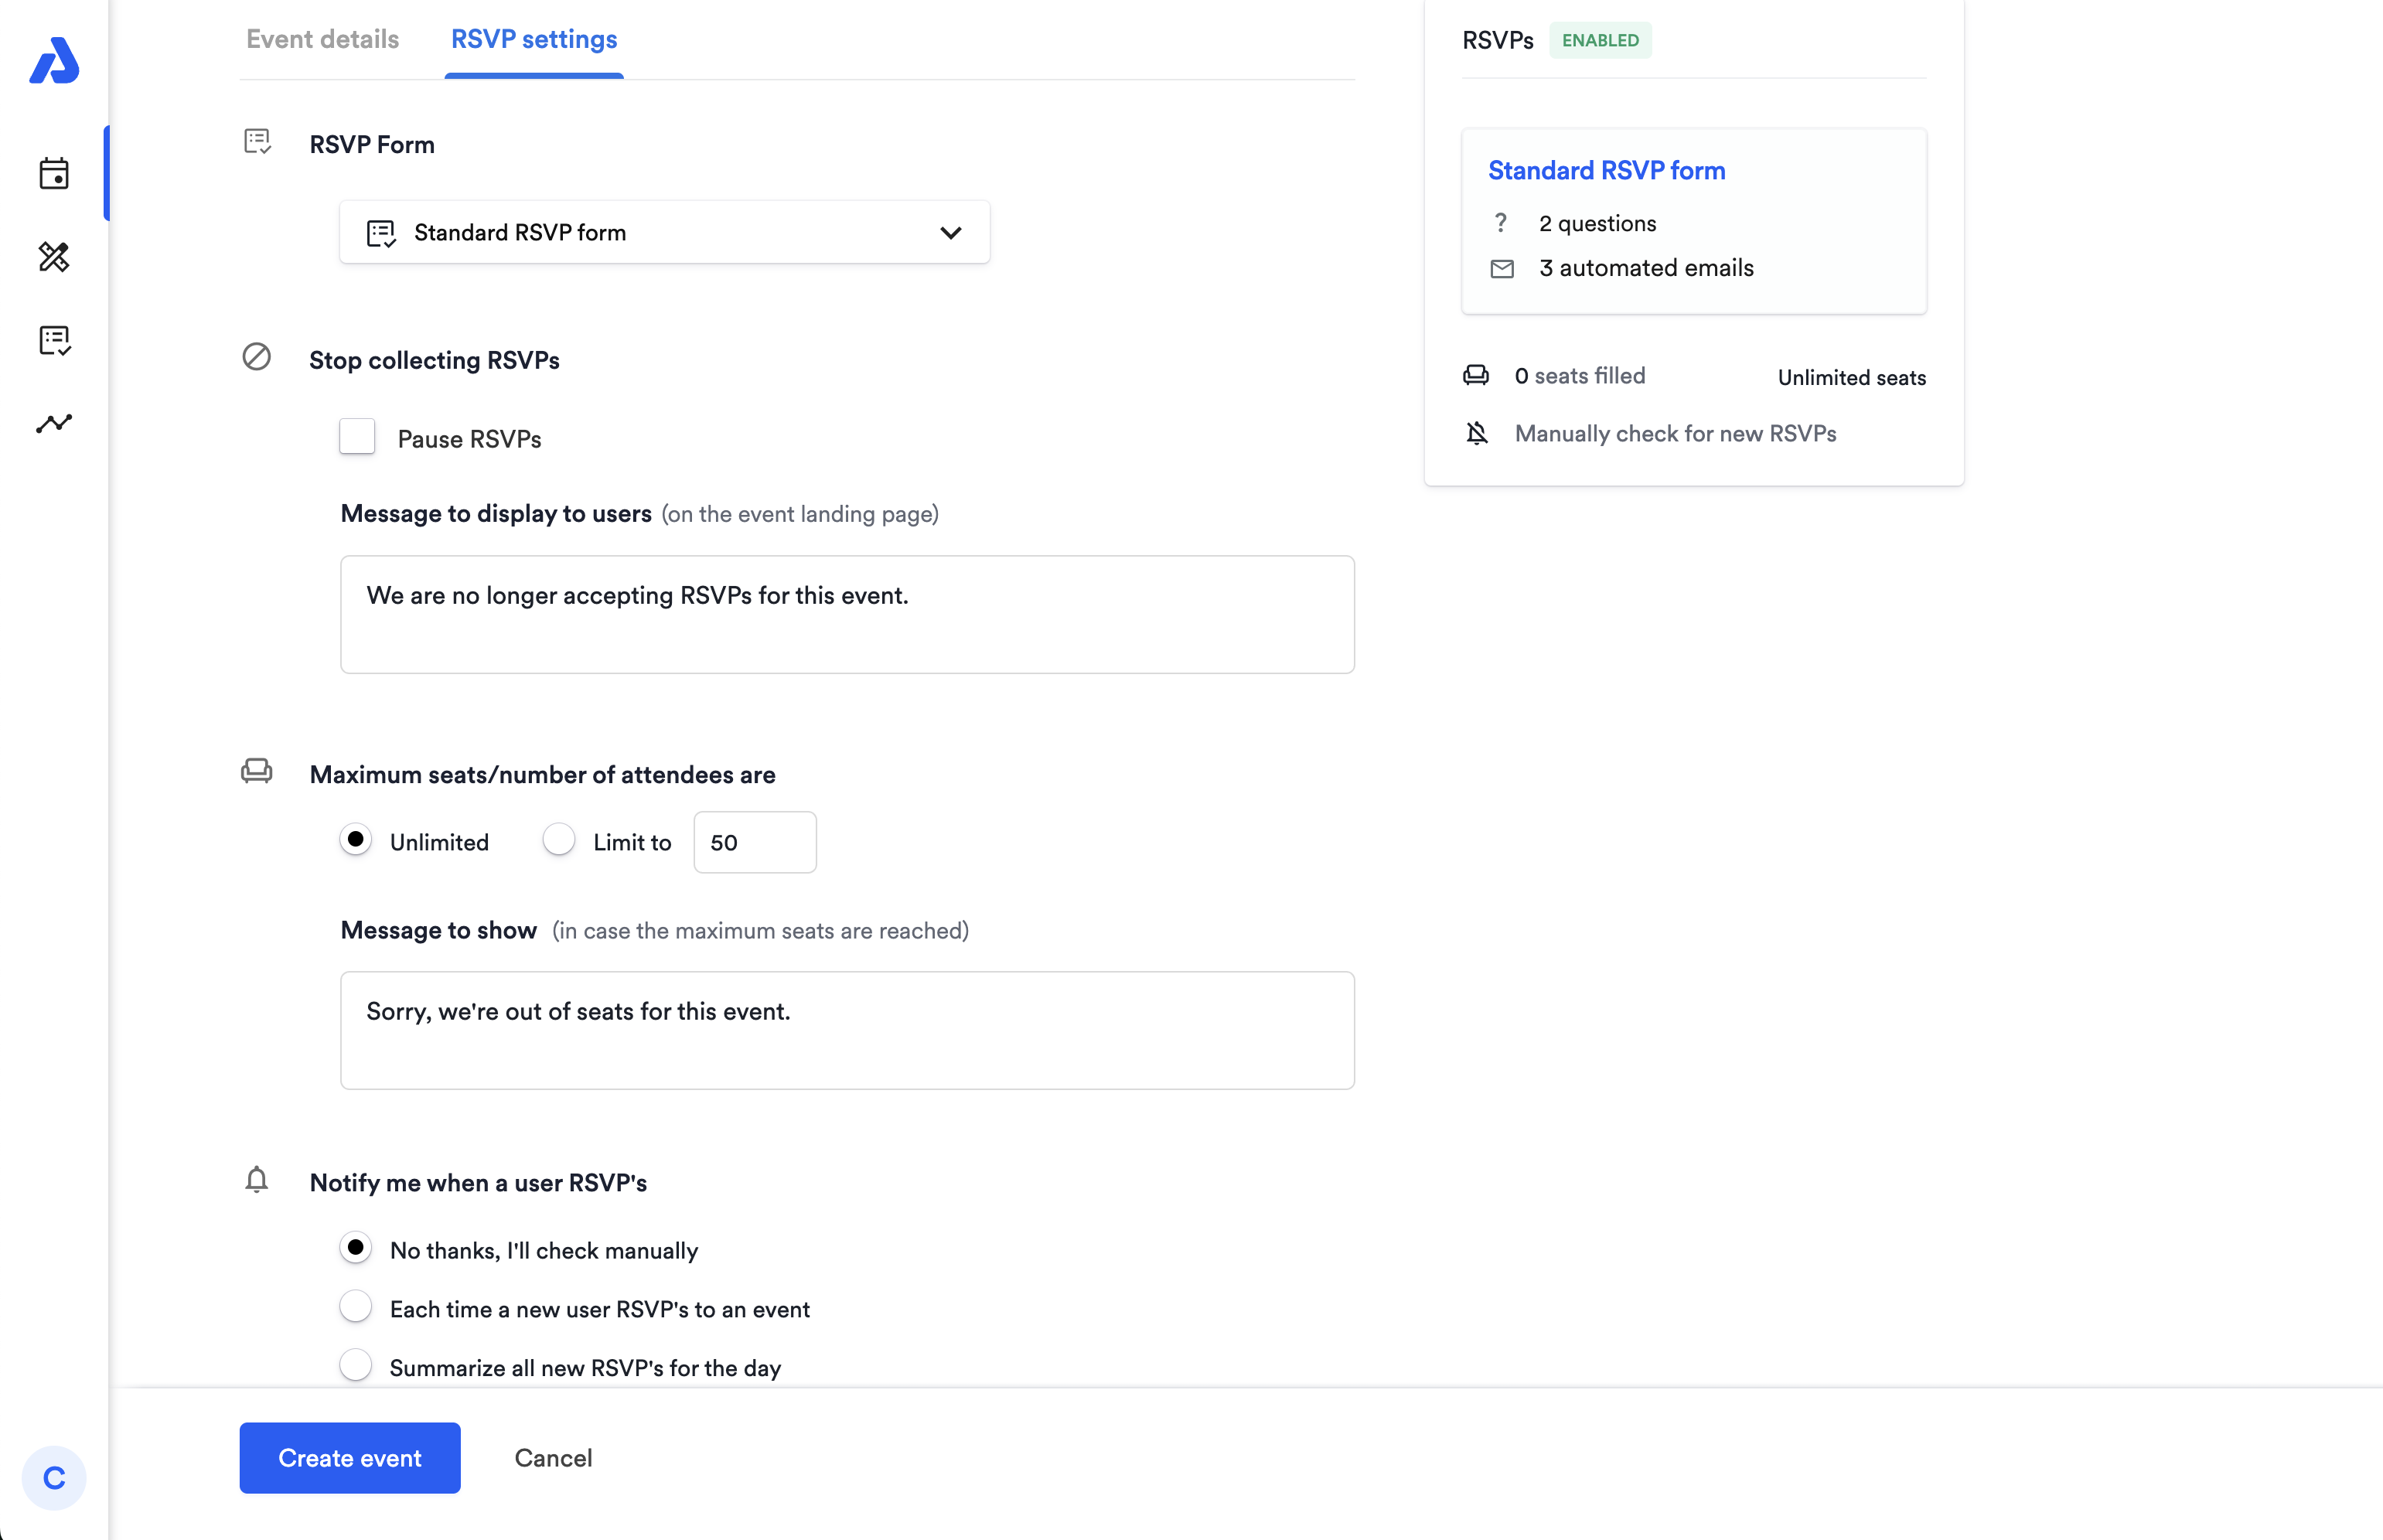
Task: Open the Standard RSVP form link
Action: (1606, 170)
